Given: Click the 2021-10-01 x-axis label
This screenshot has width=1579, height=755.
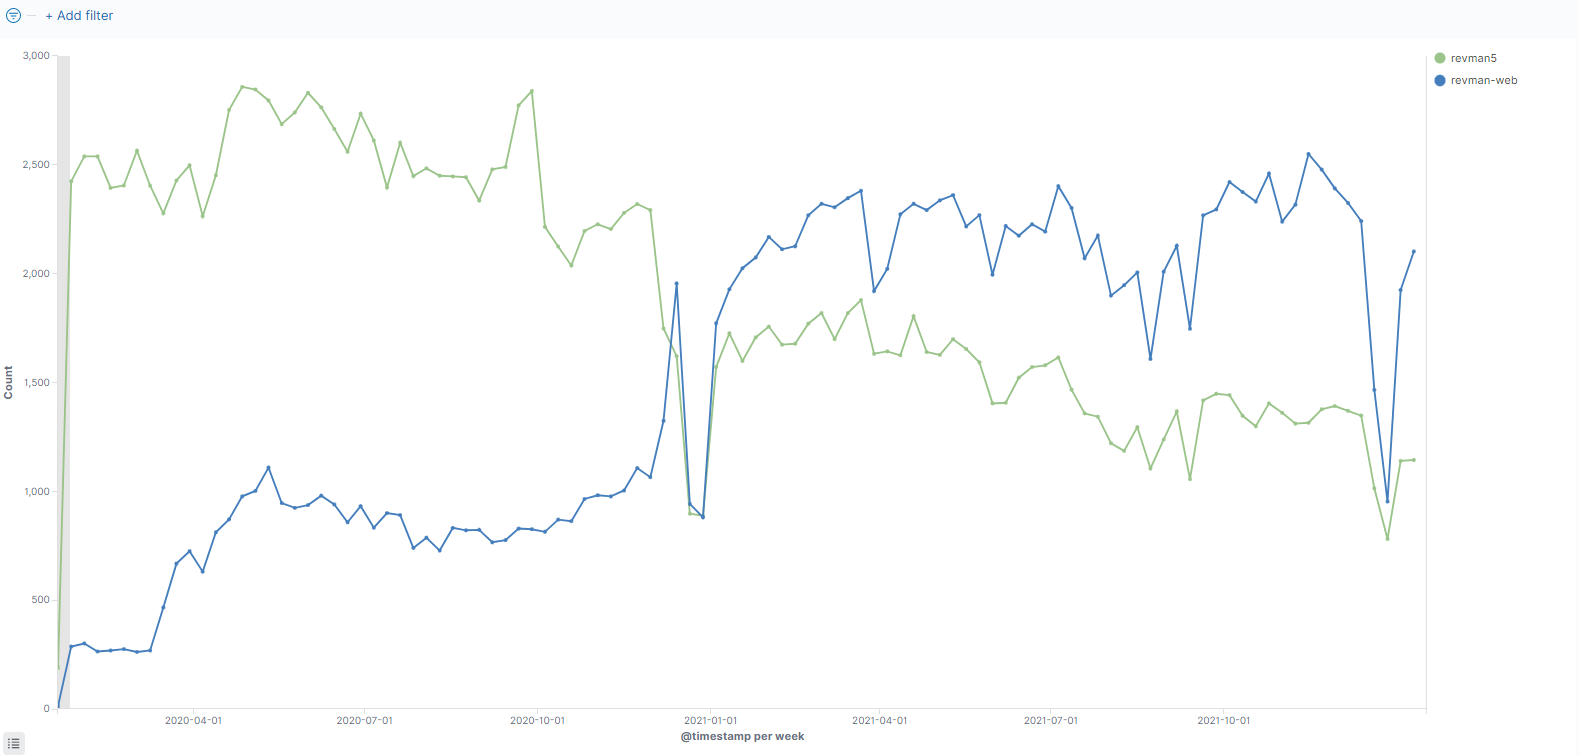Looking at the screenshot, I should 1223,720.
